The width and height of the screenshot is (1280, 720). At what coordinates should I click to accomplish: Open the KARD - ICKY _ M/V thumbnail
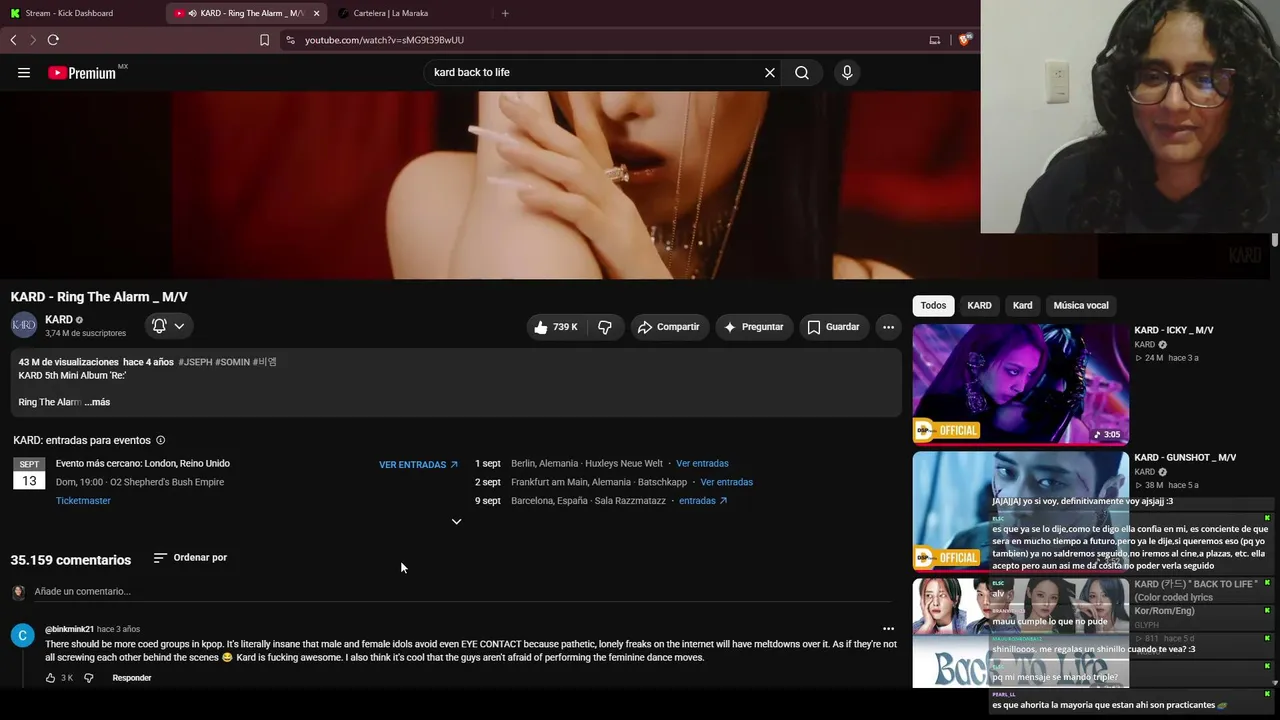[x=1020, y=384]
